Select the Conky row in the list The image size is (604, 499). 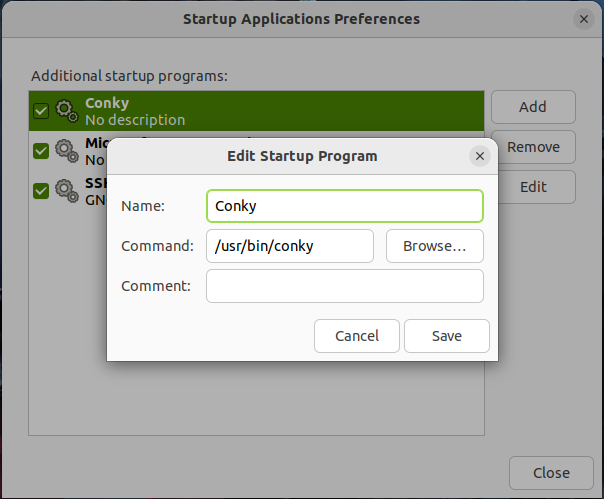tap(256, 111)
